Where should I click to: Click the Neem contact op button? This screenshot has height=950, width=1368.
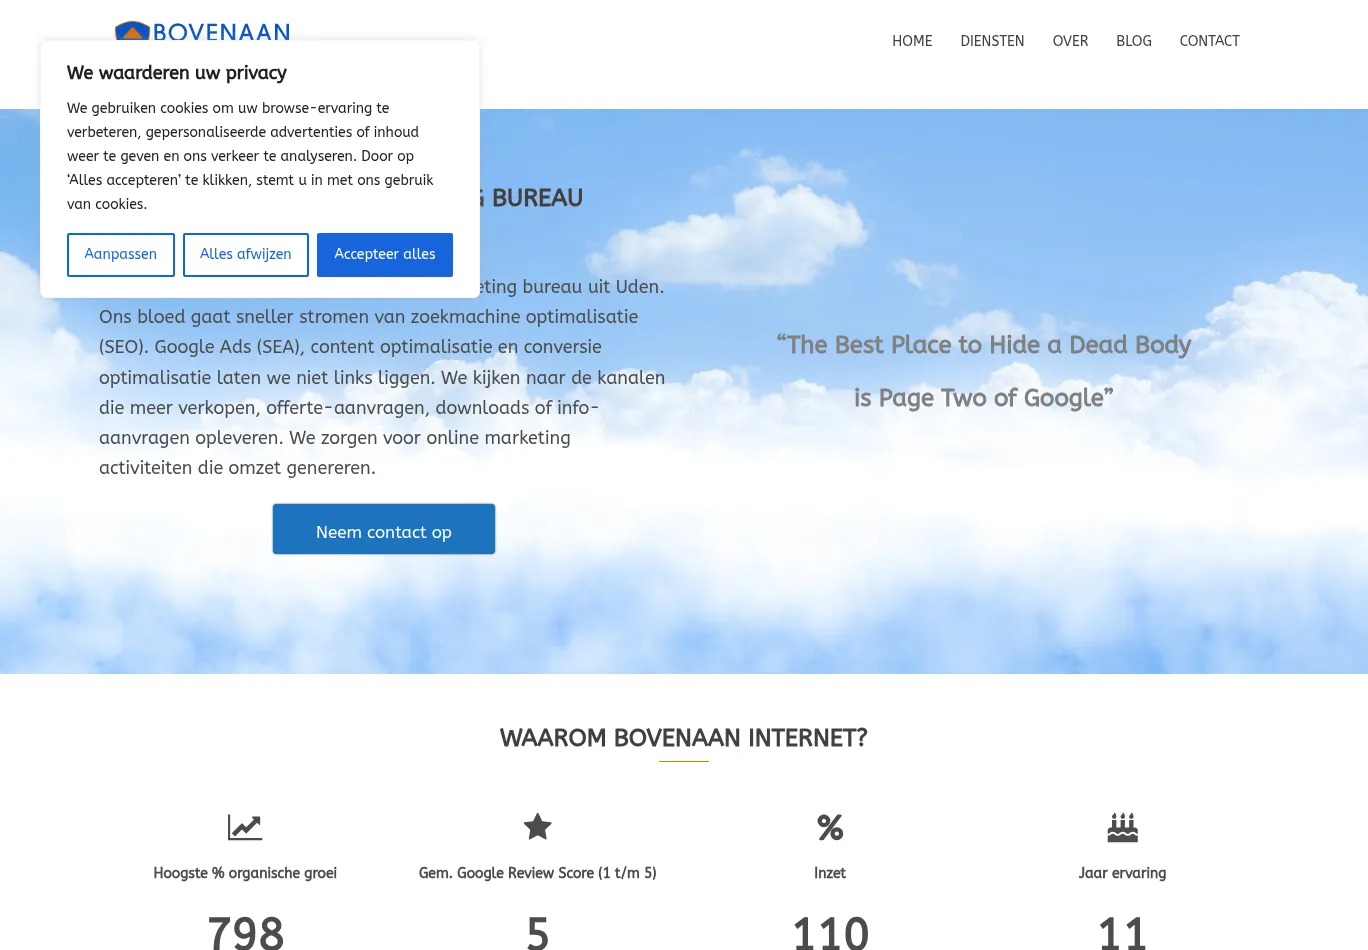[383, 529]
